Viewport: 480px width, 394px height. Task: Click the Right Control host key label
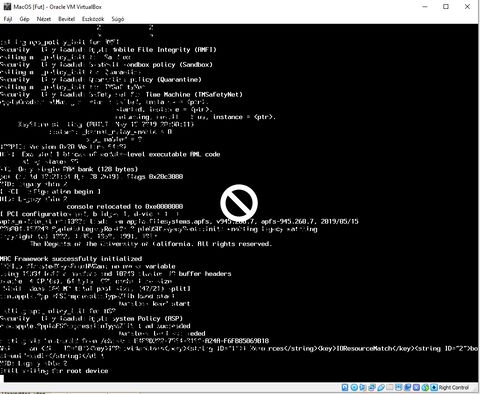pyautogui.click(x=454, y=387)
